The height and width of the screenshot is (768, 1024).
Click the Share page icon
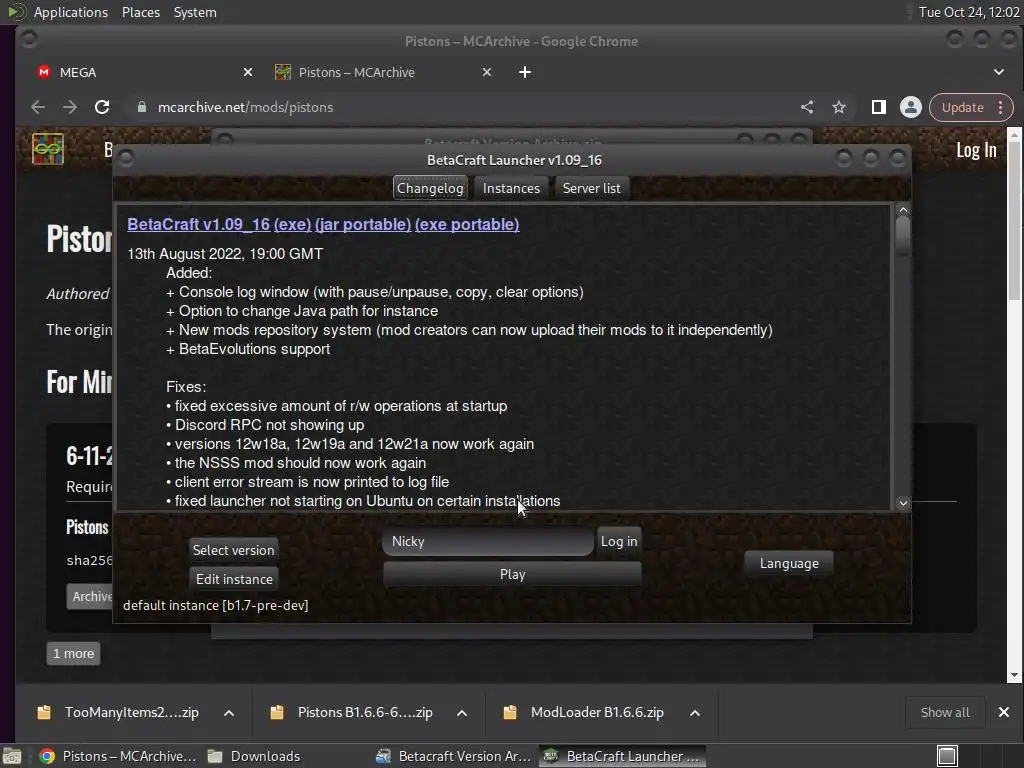tap(807, 107)
